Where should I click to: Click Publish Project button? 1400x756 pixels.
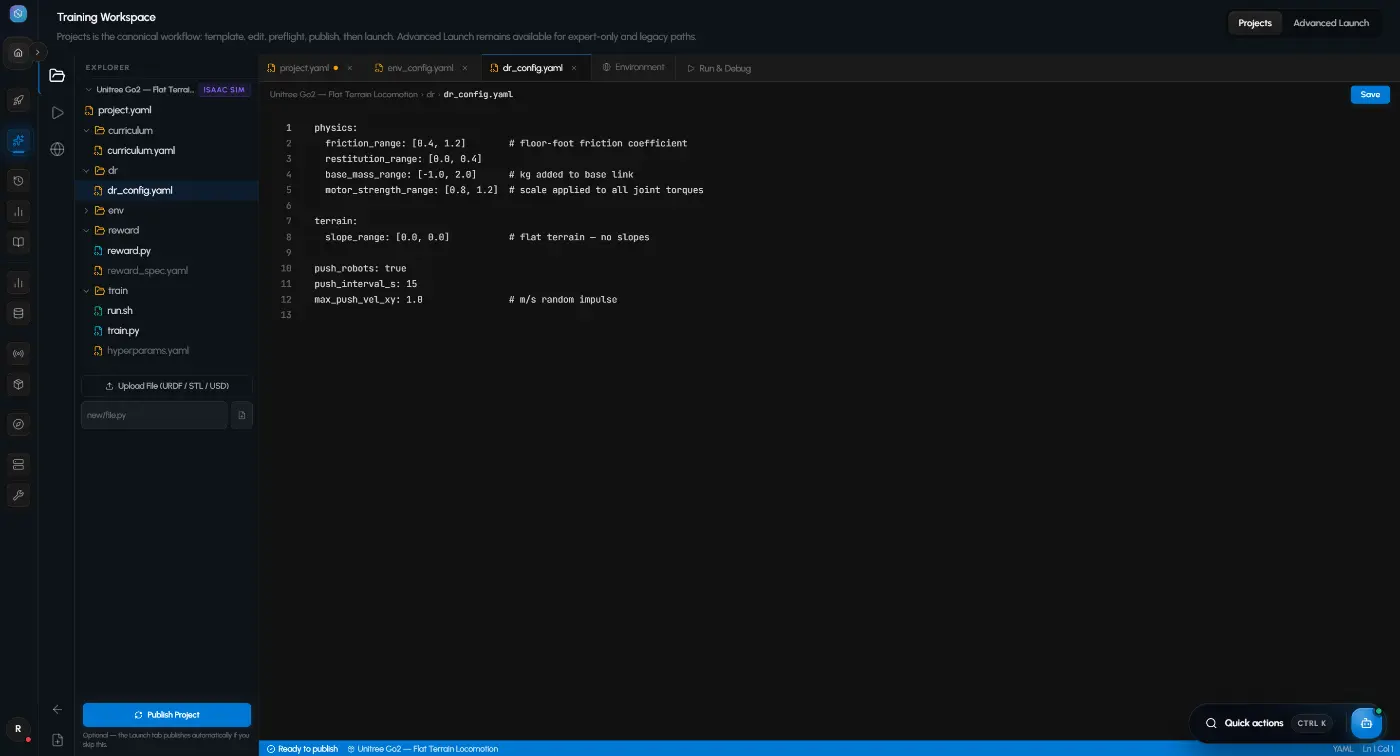[167, 715]
